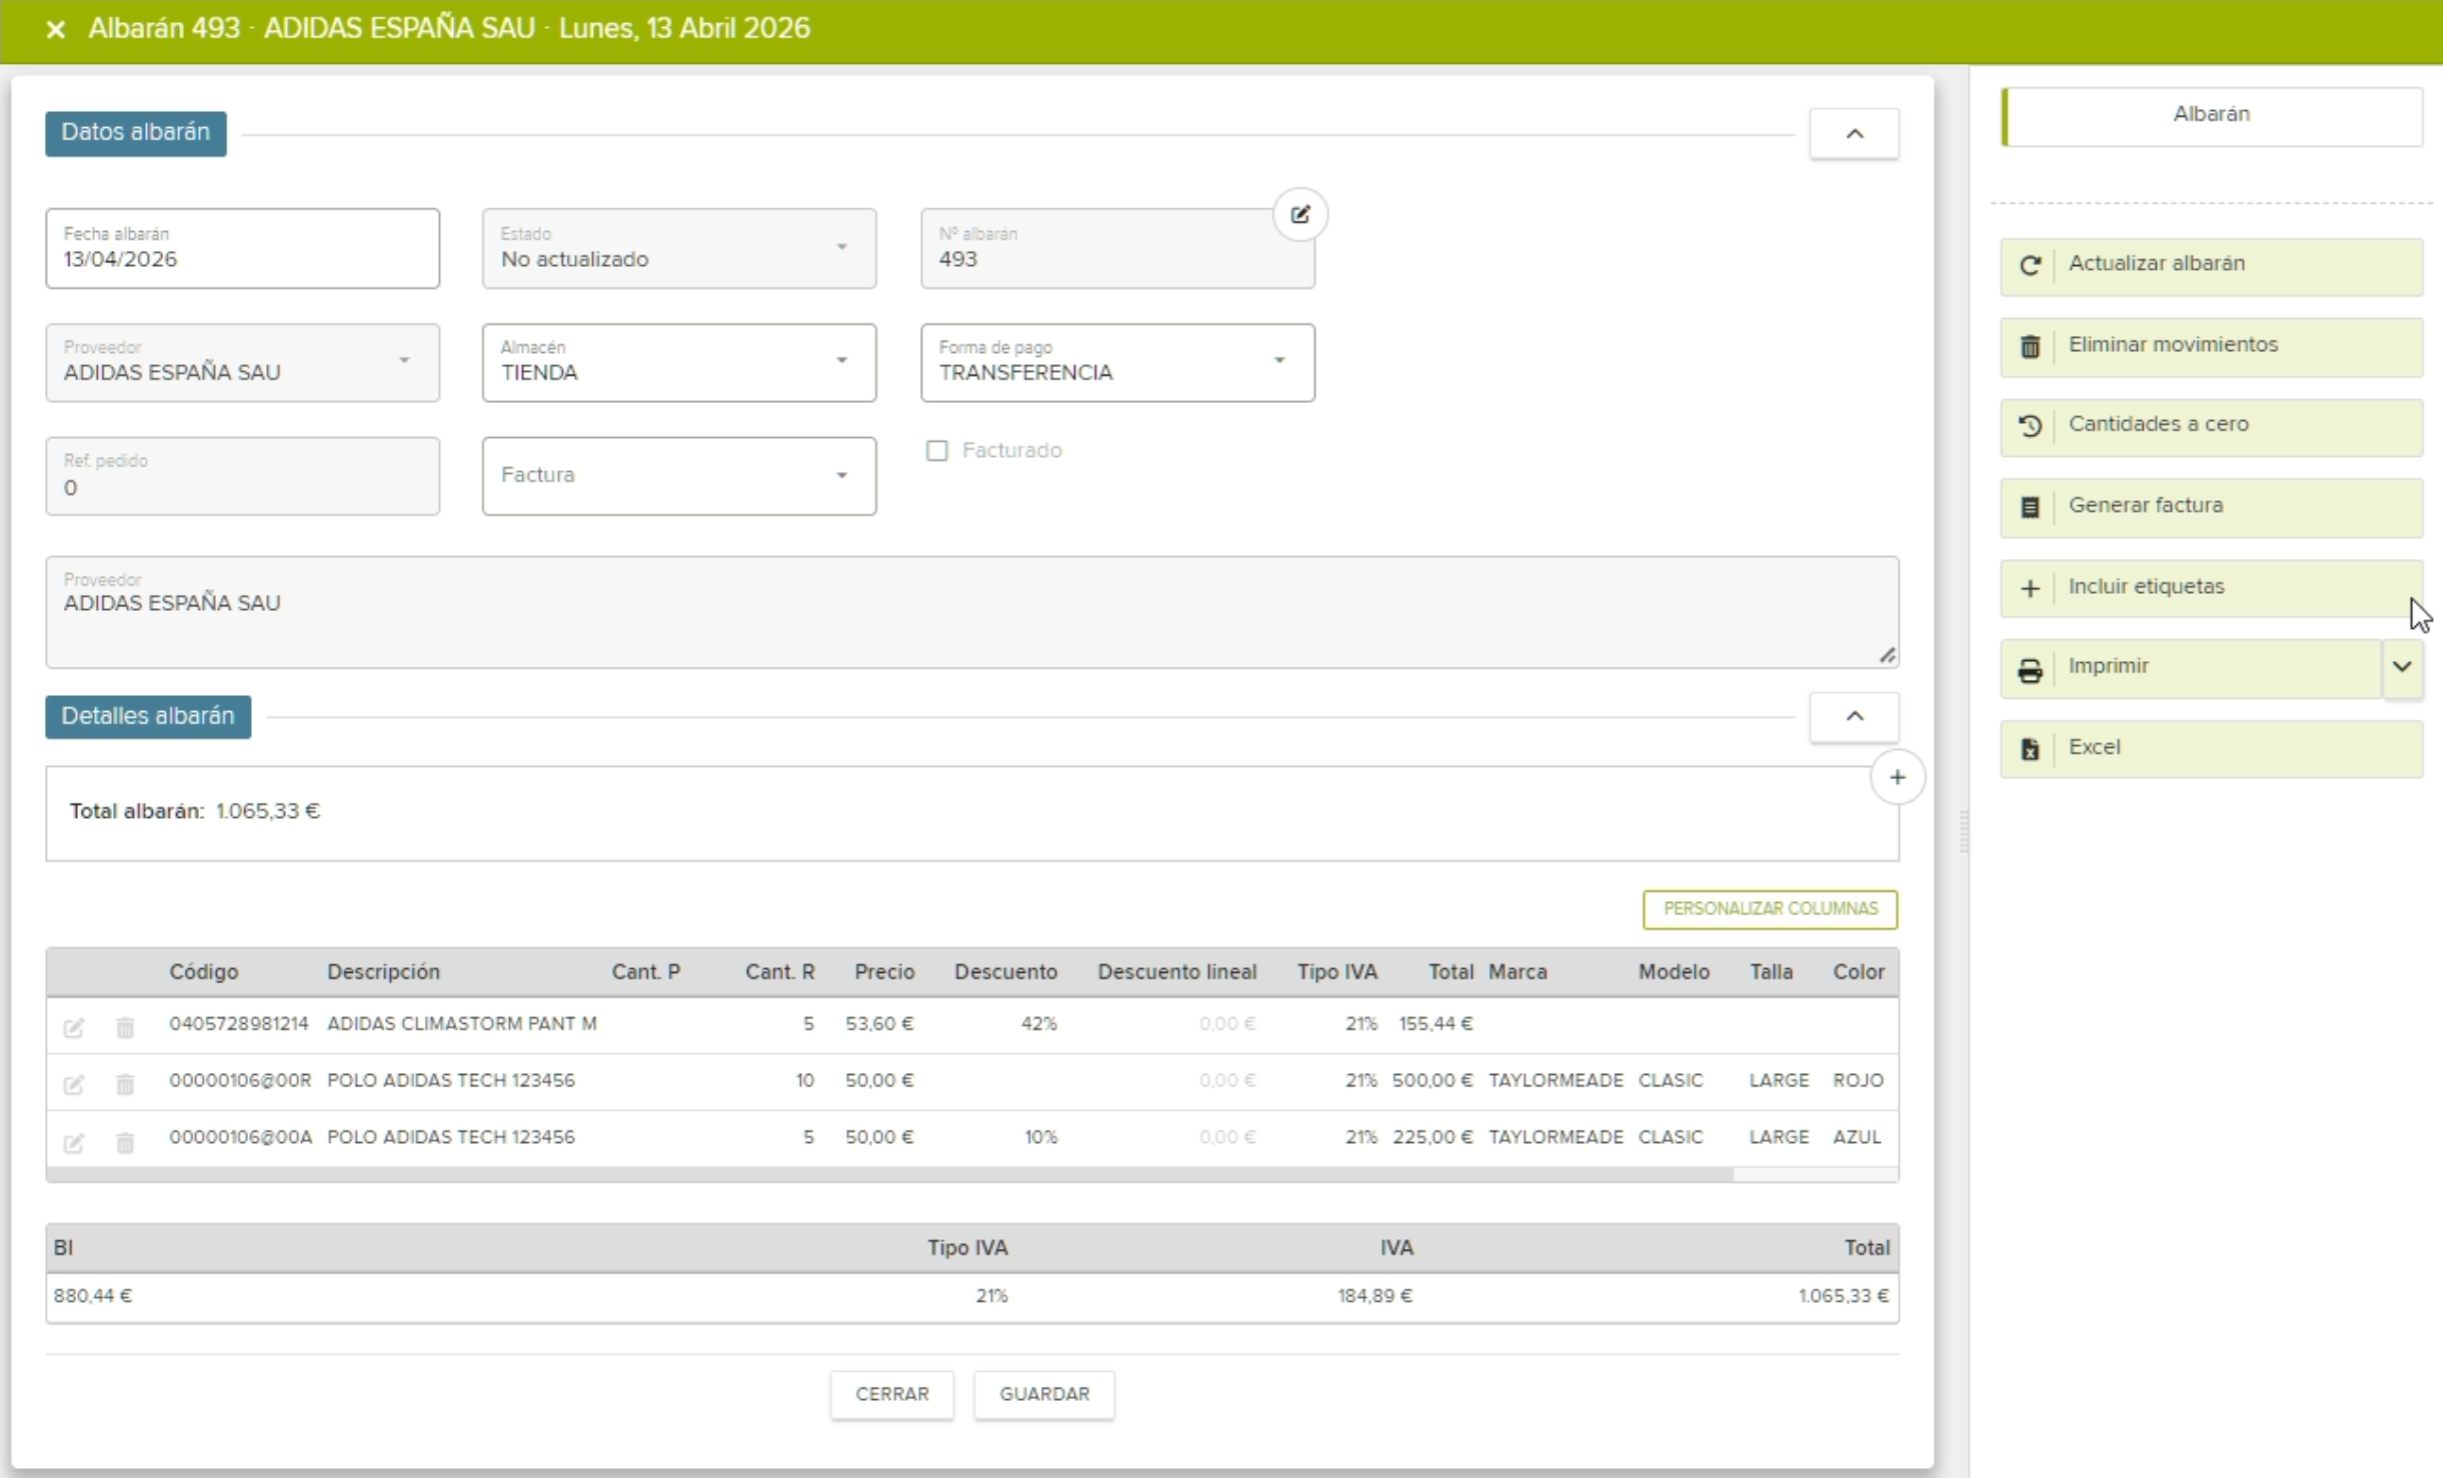
Task: Click the Código column header
Action: 204,972
